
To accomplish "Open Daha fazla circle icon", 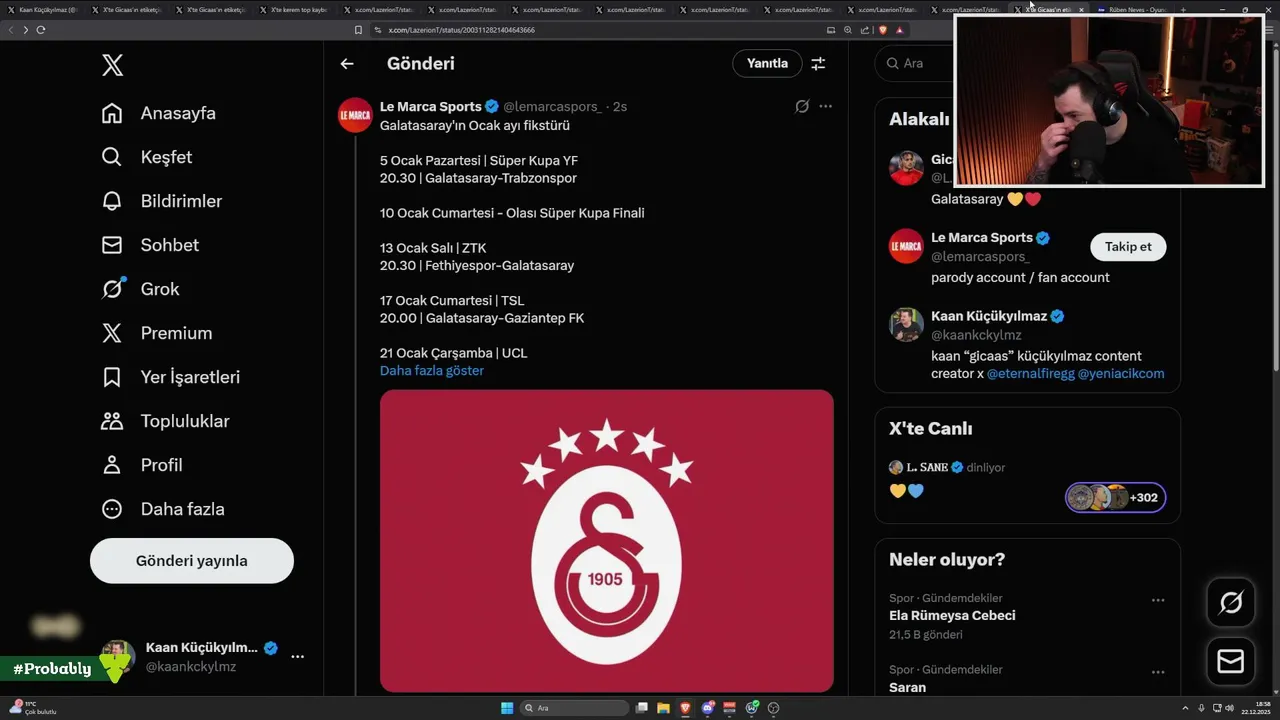I will 112,509.
